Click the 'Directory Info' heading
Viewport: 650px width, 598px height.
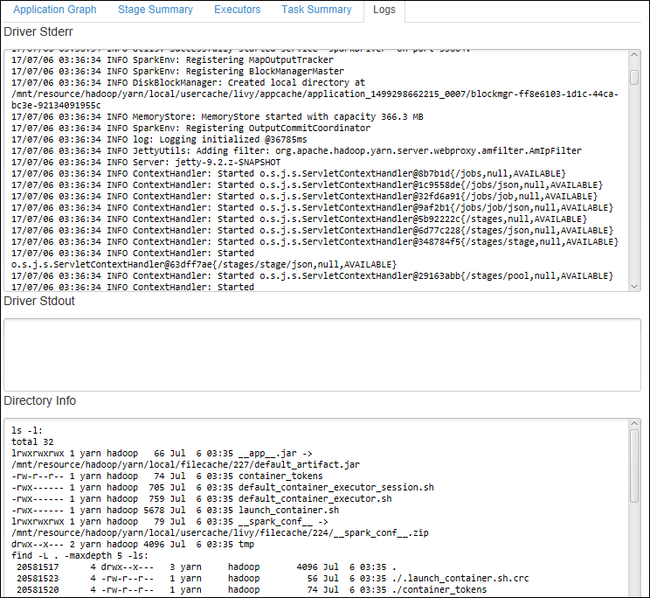pos(40,401)
